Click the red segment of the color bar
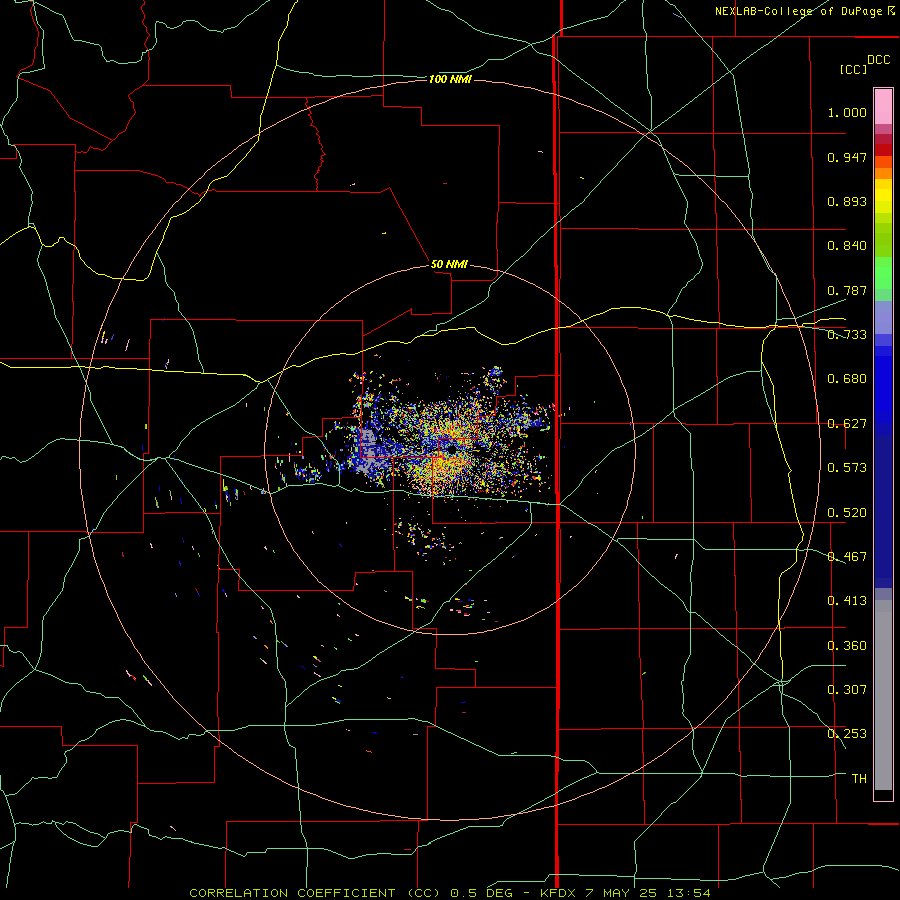 pos(883,149)
